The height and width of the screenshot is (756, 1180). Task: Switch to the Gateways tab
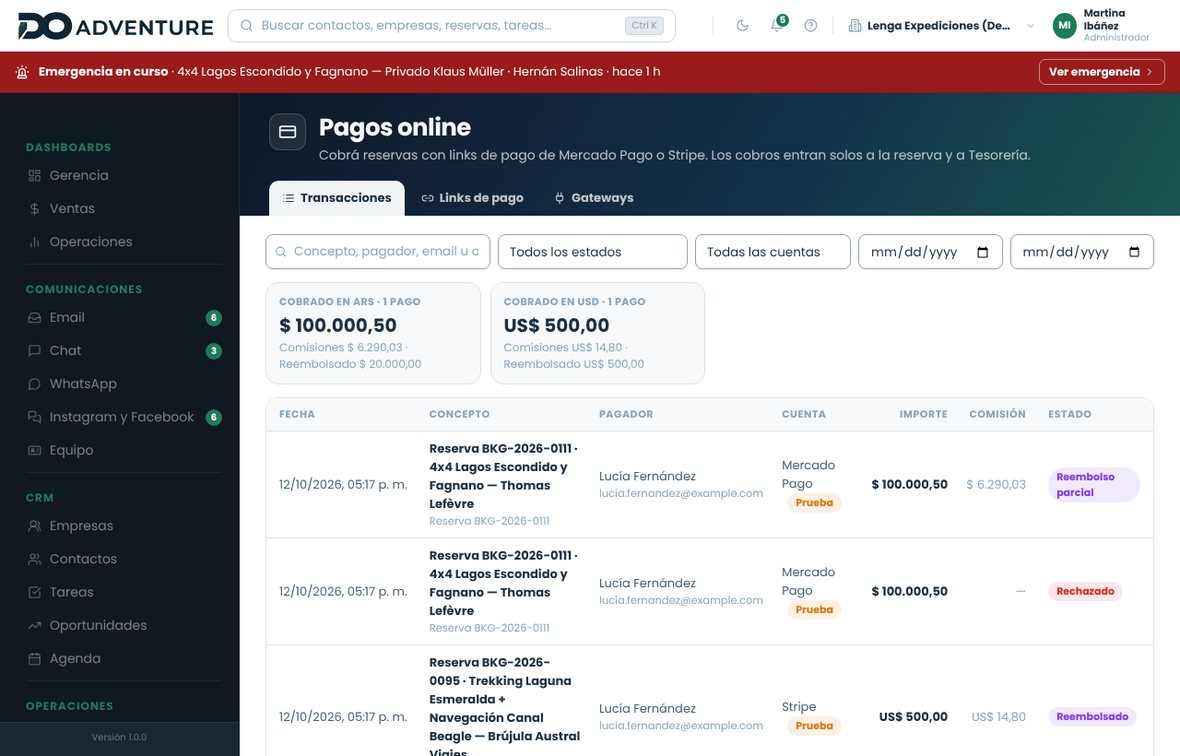coord(595,198)
